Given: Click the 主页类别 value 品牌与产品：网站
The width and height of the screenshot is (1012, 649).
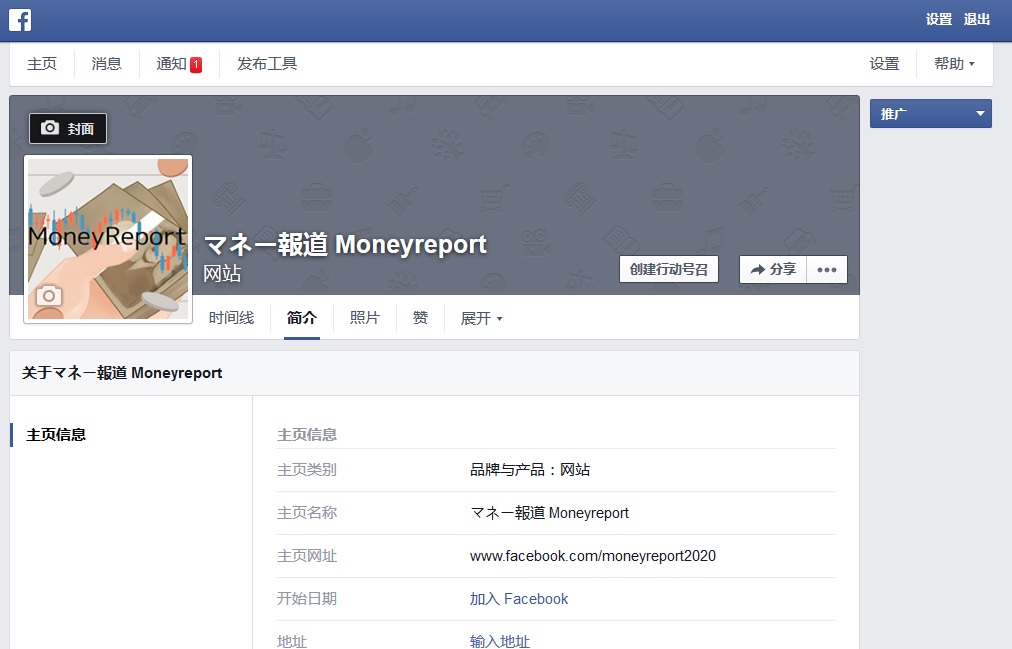Looking at the screenshot, I should coord(530,470).
